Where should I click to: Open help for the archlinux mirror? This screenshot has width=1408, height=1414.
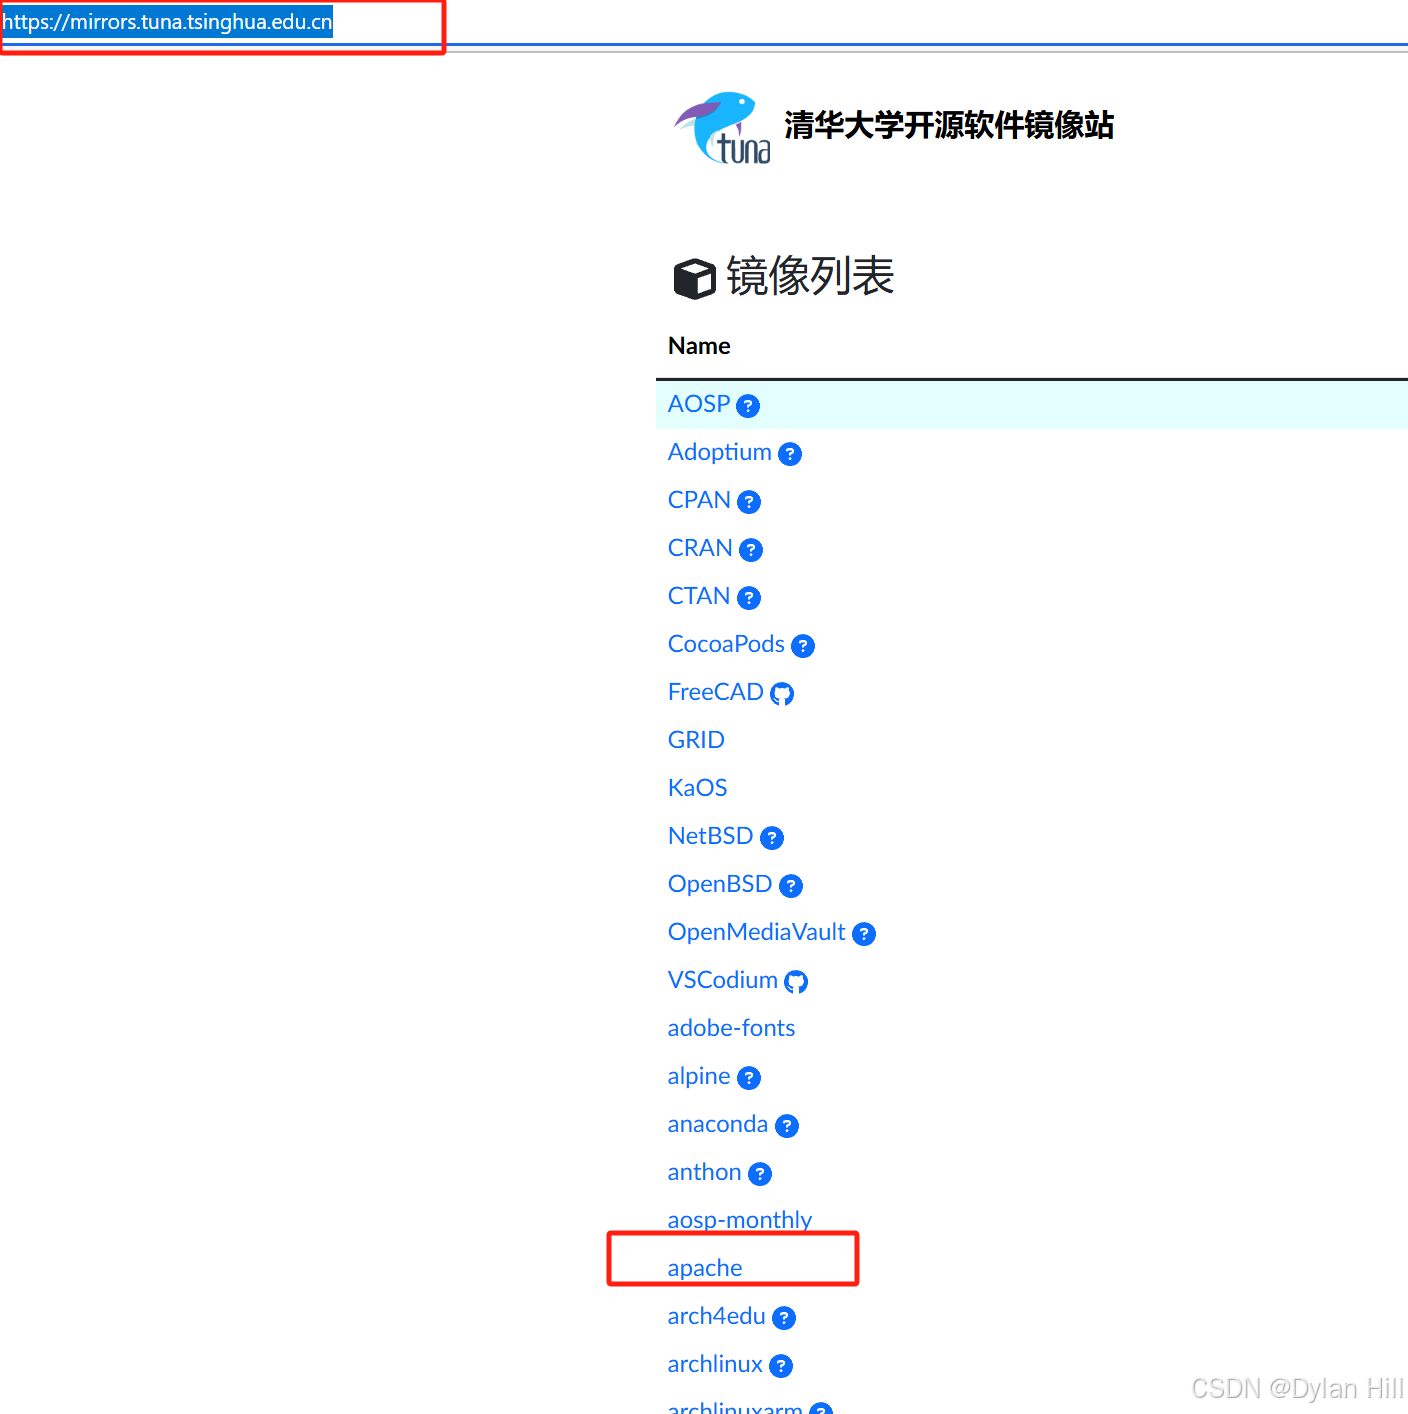[x=781, y=1366]
